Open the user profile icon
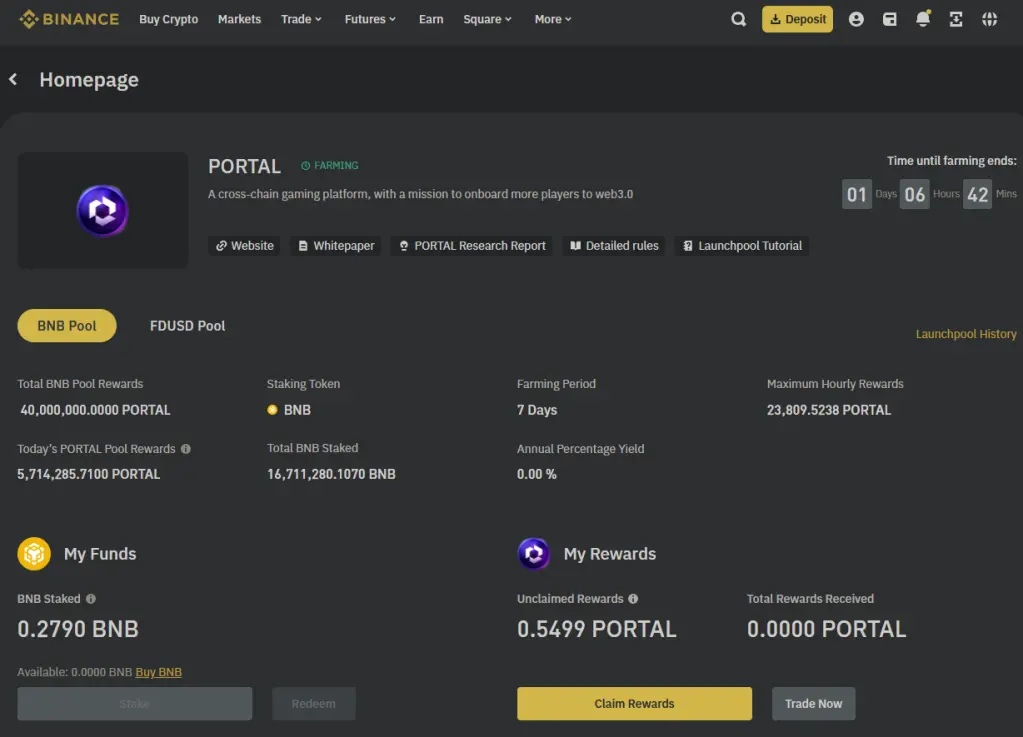 point(856,20)
